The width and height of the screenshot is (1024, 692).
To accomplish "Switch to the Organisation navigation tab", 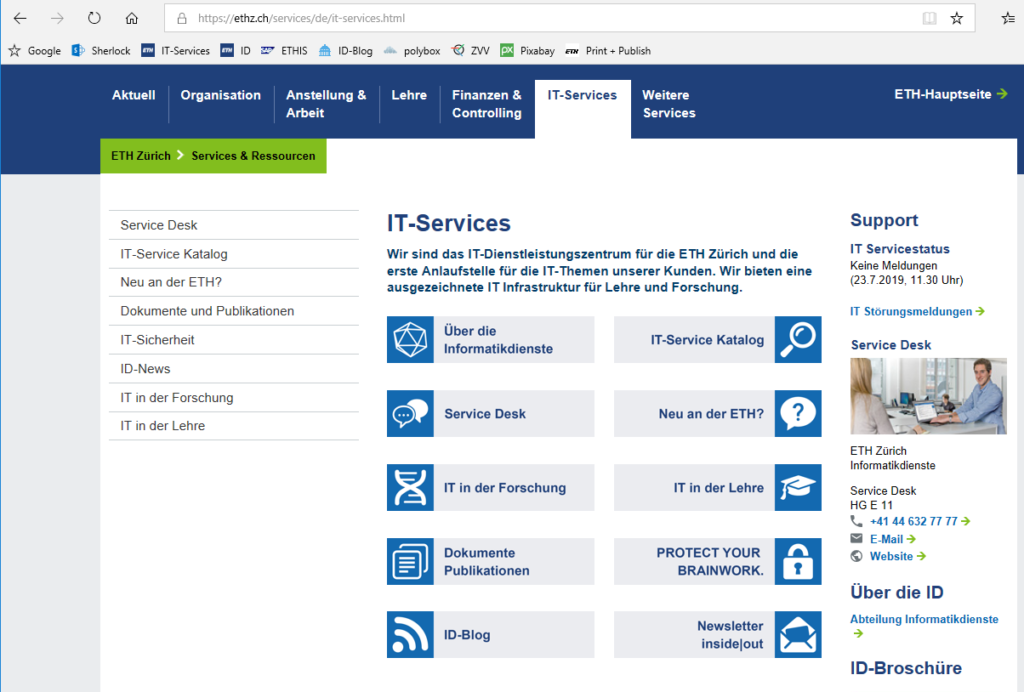I will pos(221,95).
